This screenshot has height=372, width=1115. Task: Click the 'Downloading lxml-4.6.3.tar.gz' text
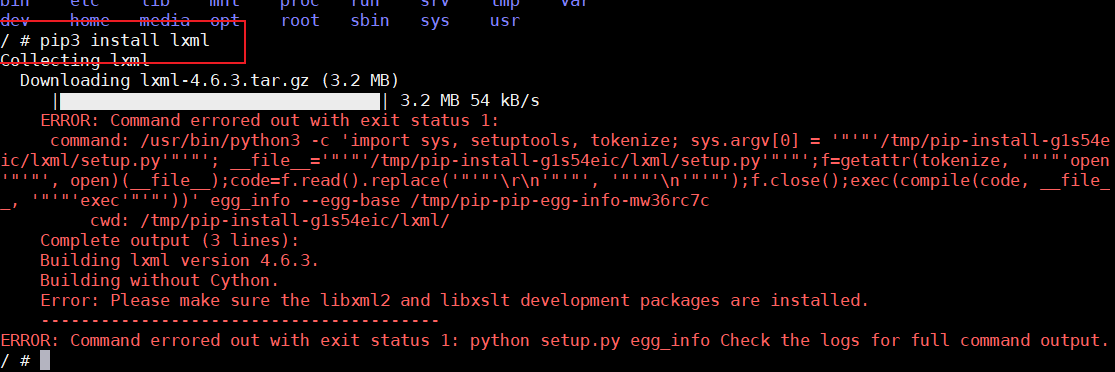tap(164, 80)
